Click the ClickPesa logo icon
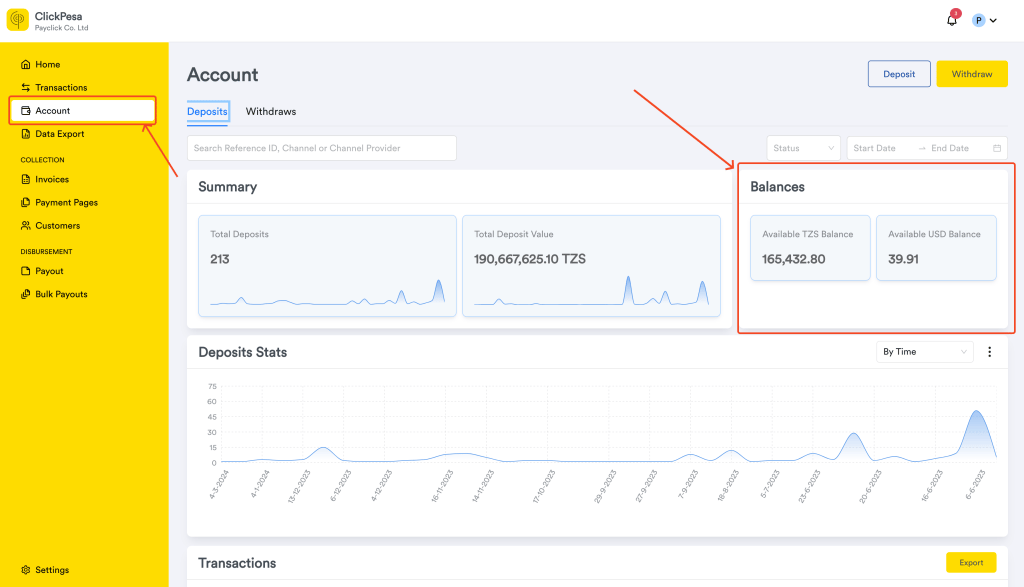 [18, 20]
